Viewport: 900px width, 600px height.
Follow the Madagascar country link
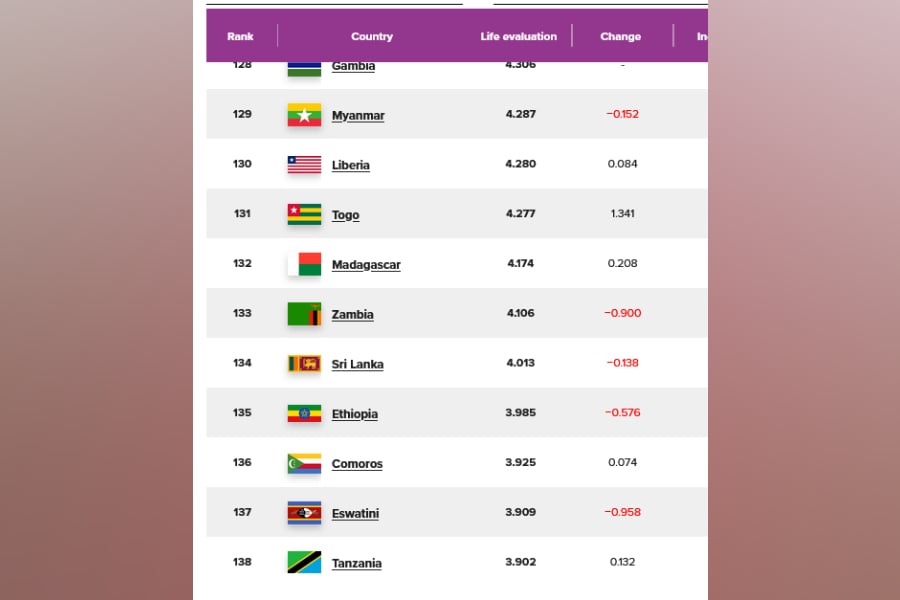[366, 265]
